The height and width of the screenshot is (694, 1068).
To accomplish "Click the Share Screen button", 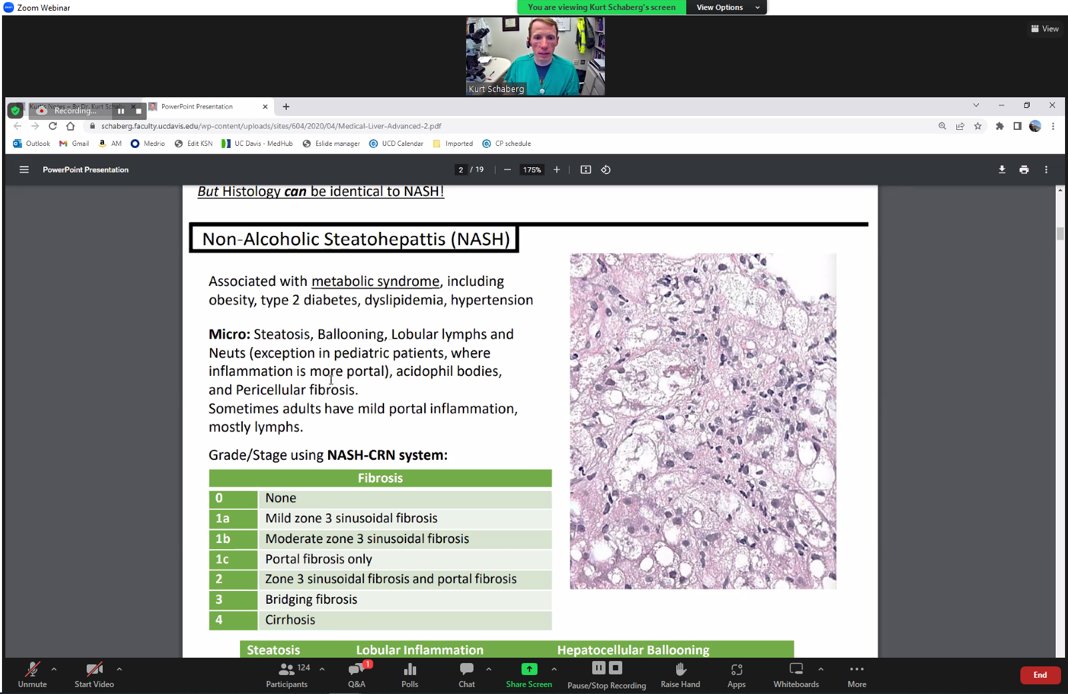I will [x=529, y=675].
